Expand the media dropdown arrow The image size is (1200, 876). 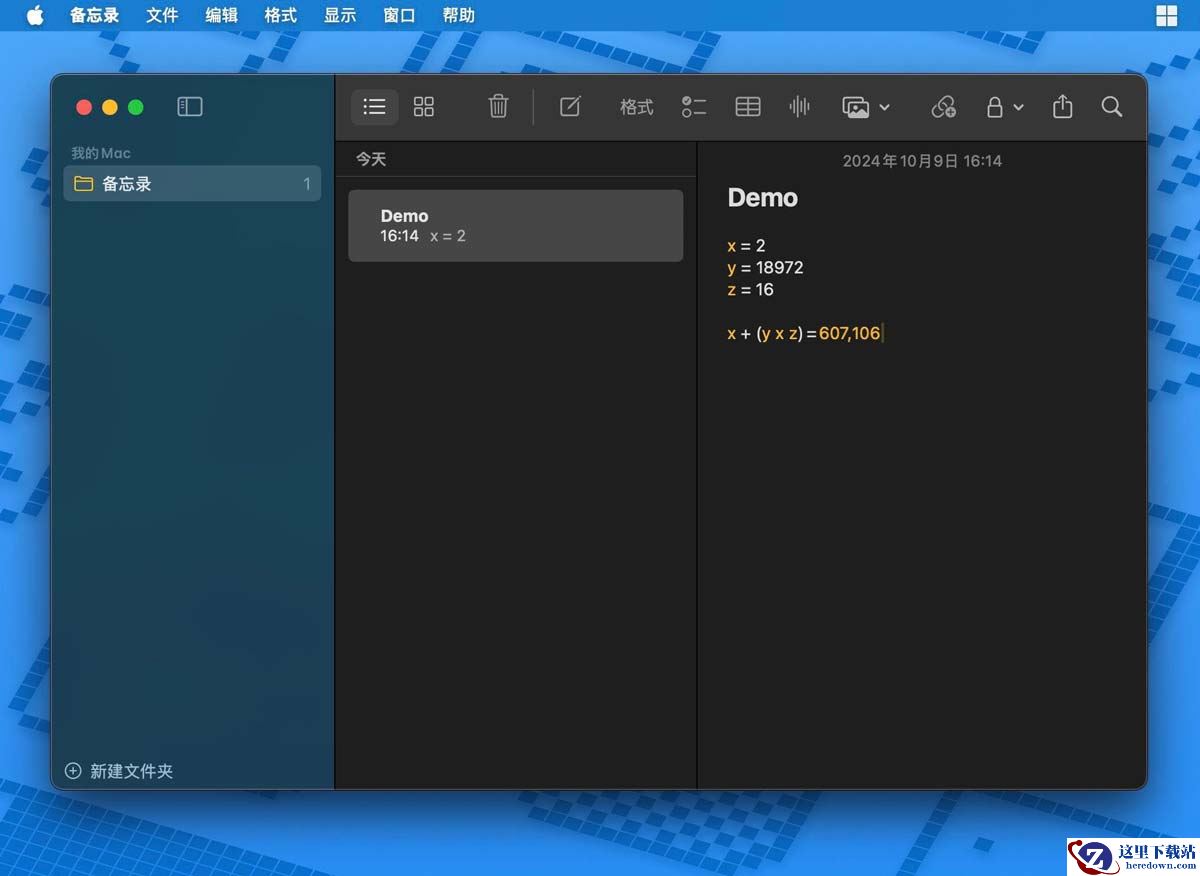[884, 107]
